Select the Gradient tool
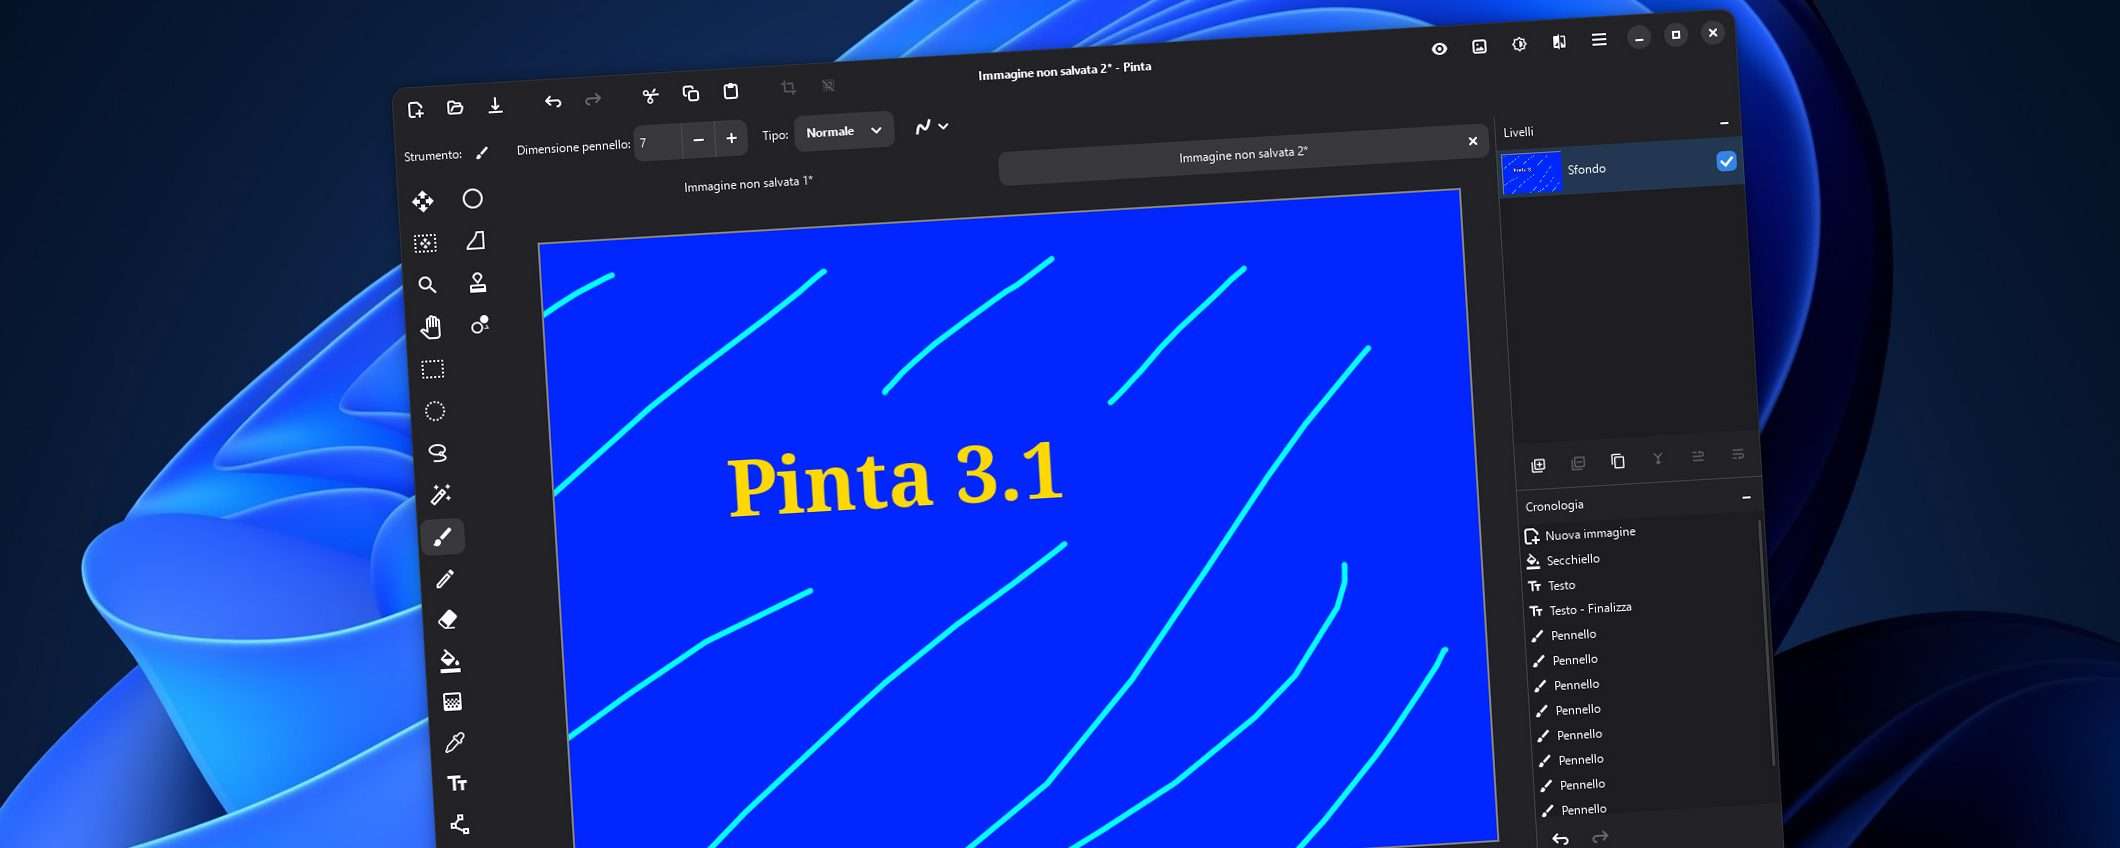 (452, 702)
